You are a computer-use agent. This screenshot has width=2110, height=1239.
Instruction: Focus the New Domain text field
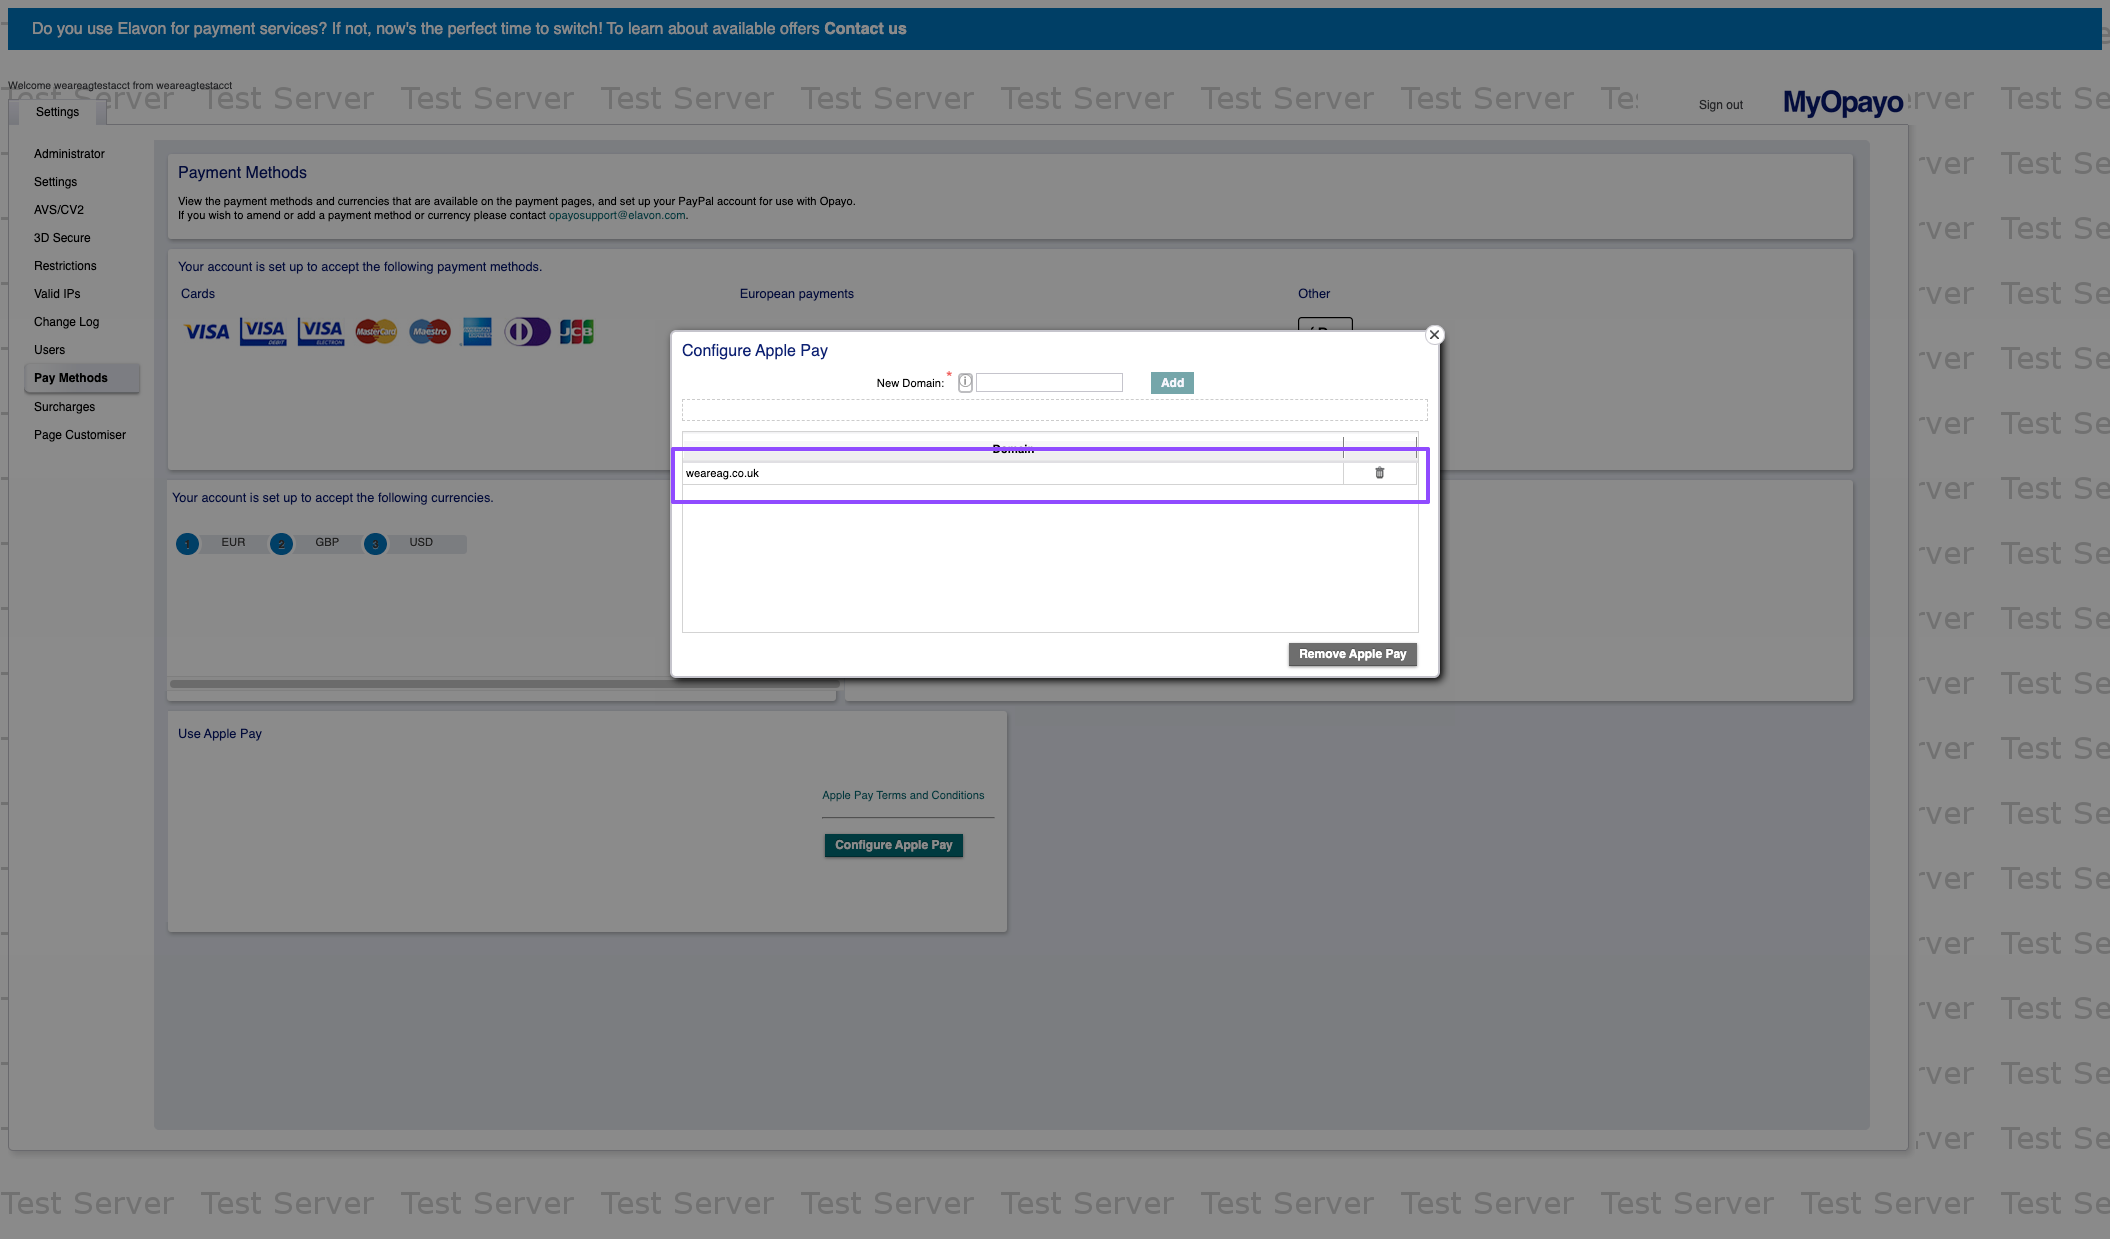coord(1049,383)
